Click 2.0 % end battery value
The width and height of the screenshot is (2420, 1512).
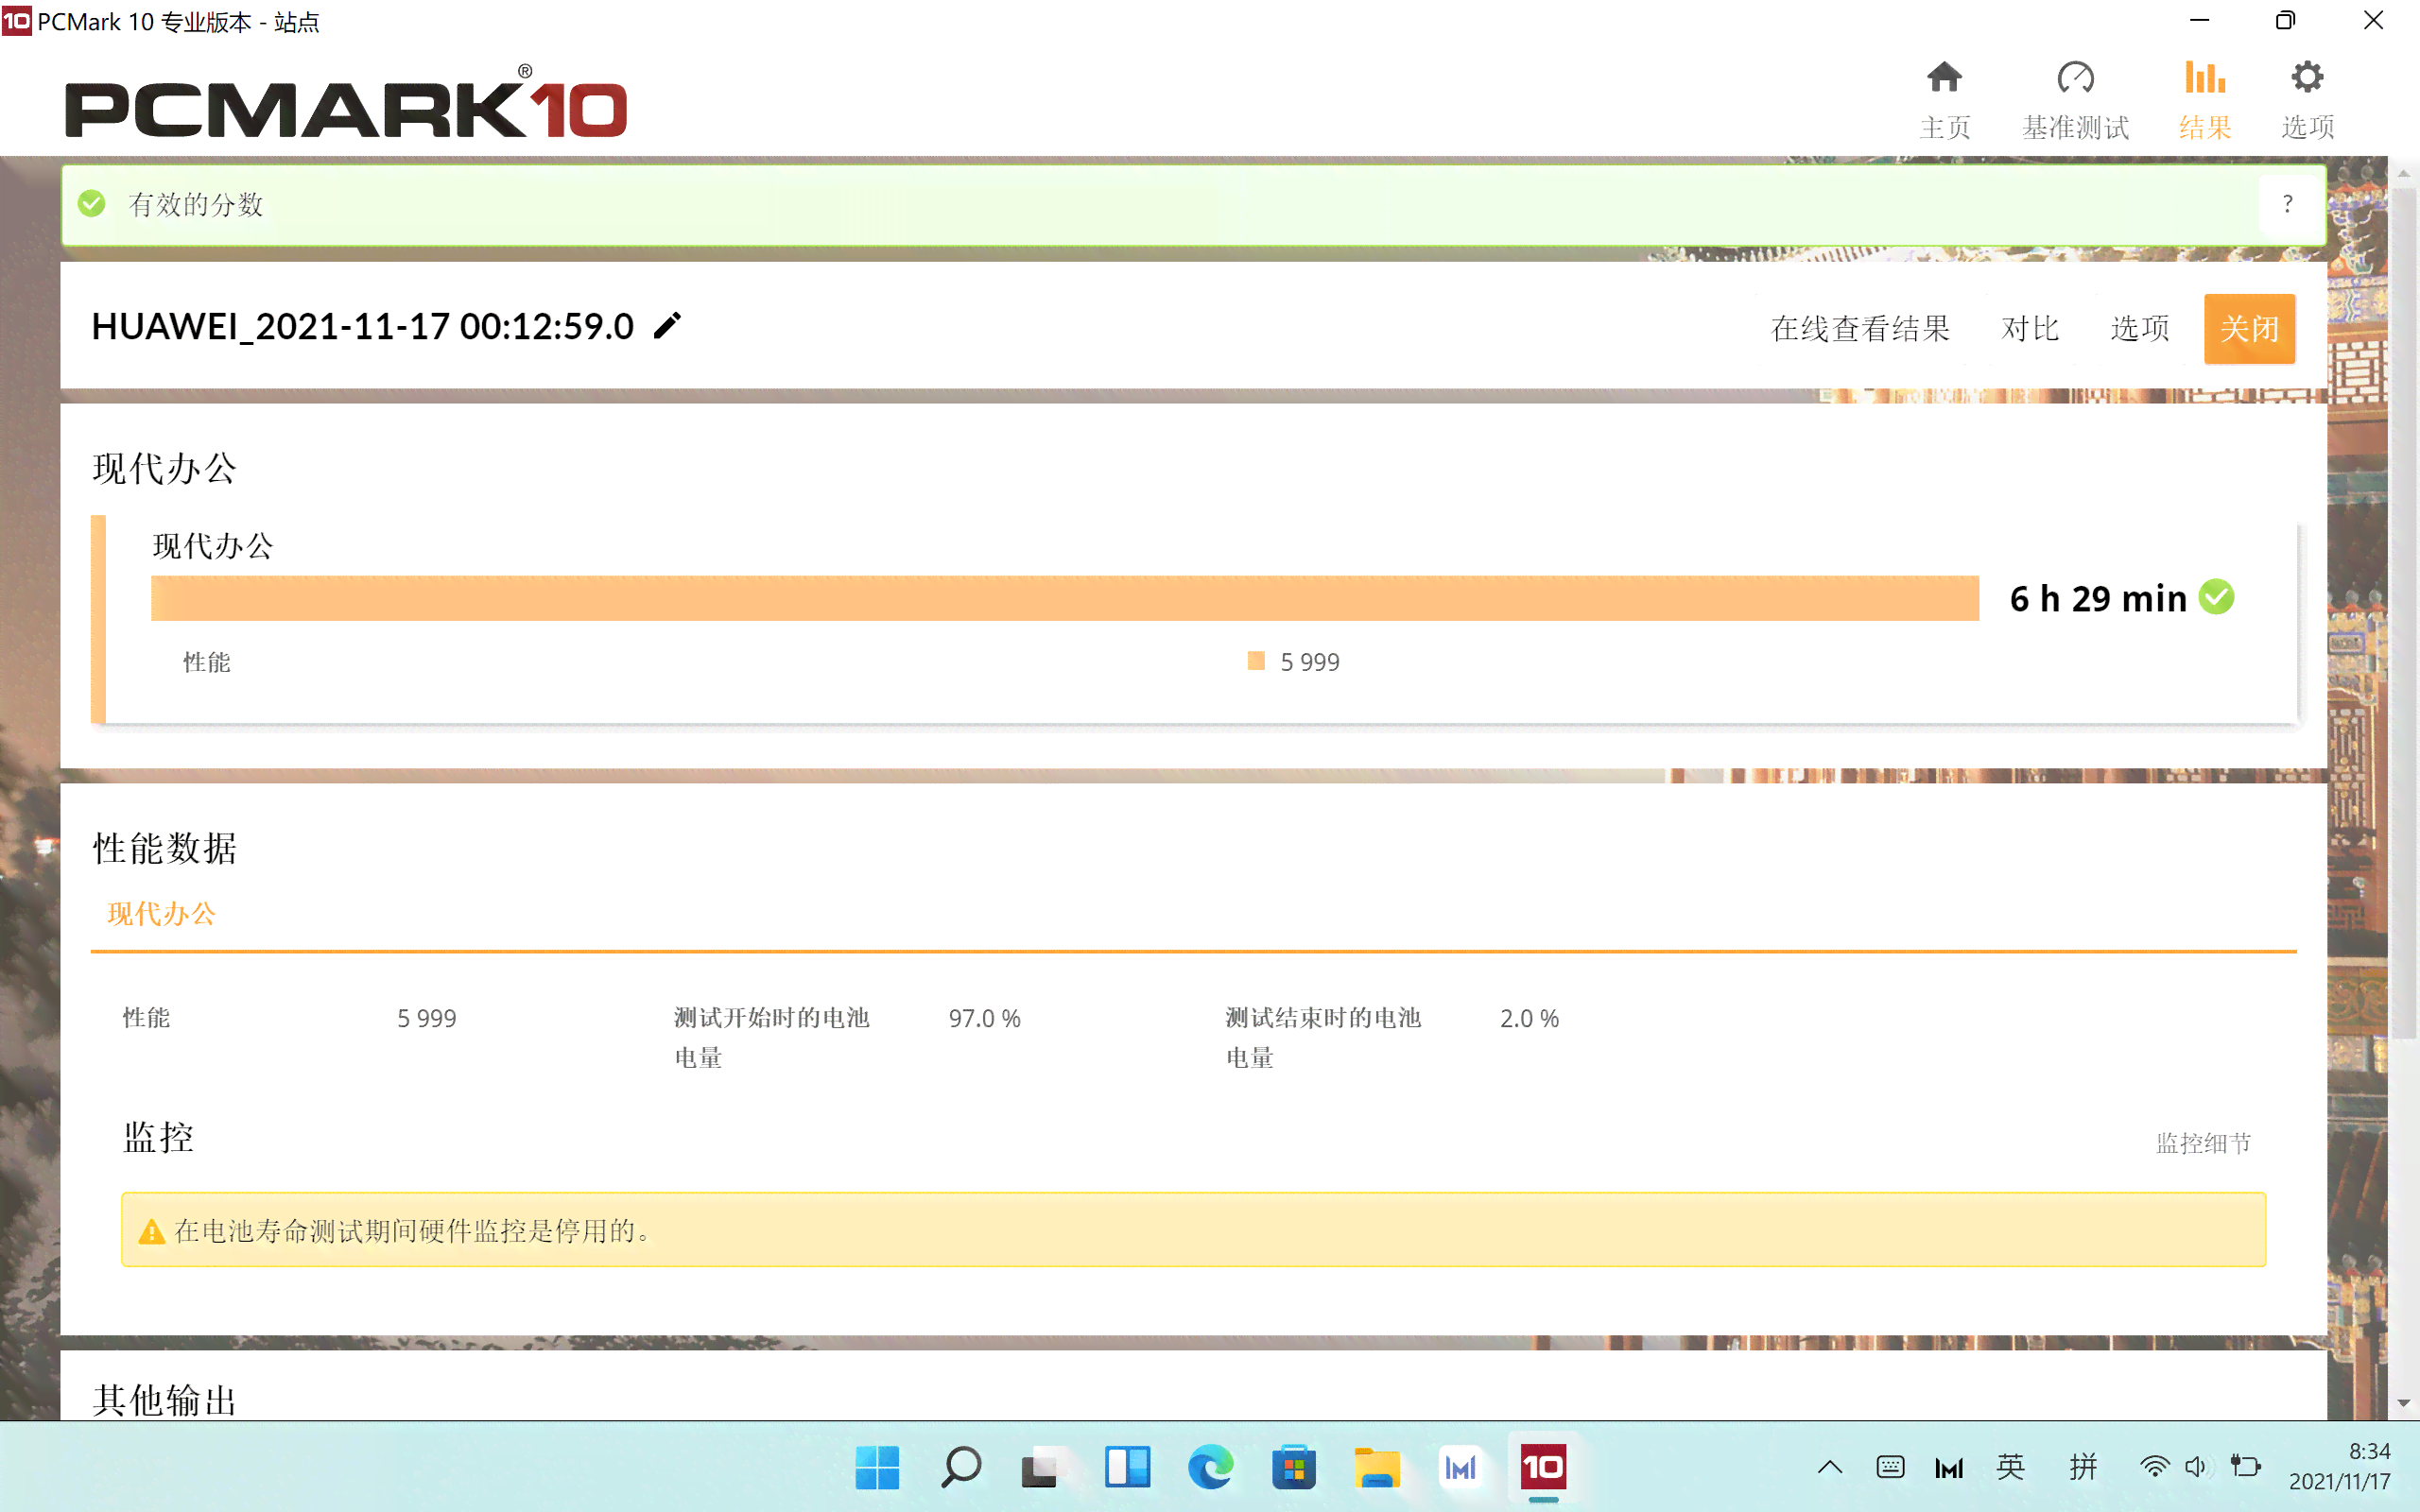pos(1529,1018)
